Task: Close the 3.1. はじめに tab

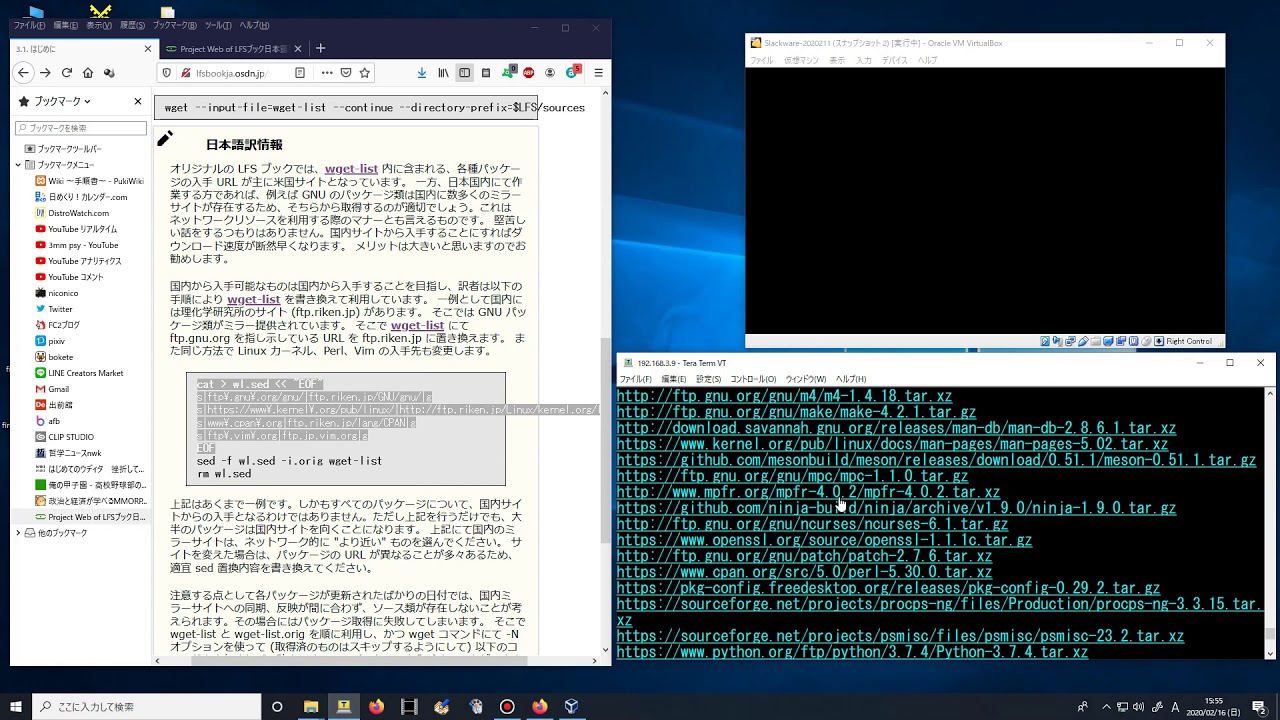Action: pos(148,48)
